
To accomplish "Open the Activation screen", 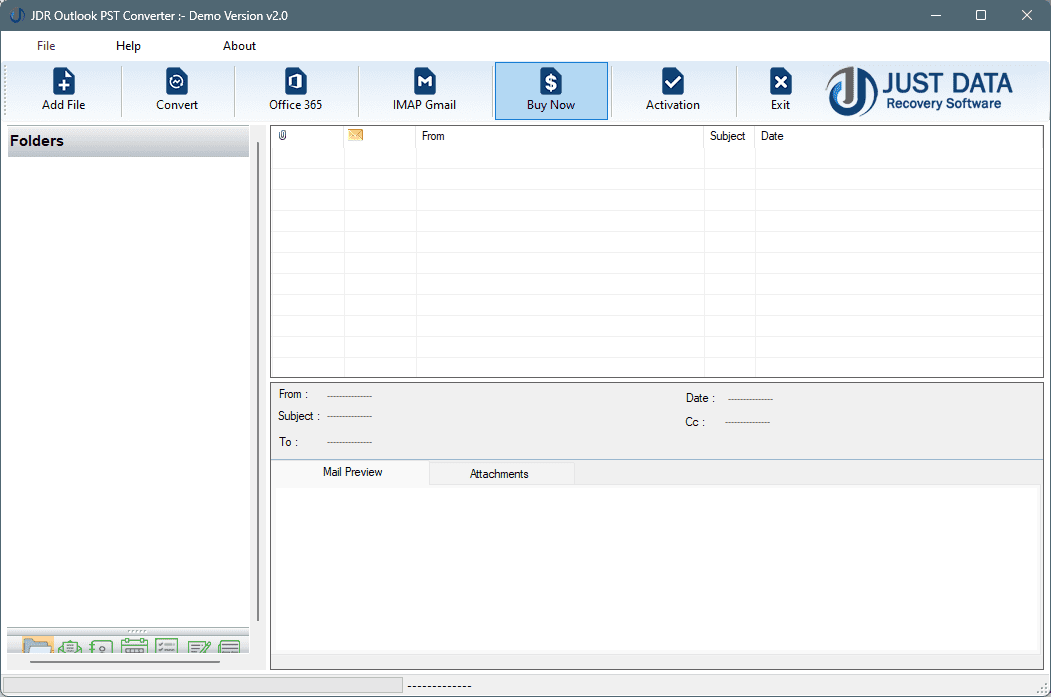I will tap(672, 89).
